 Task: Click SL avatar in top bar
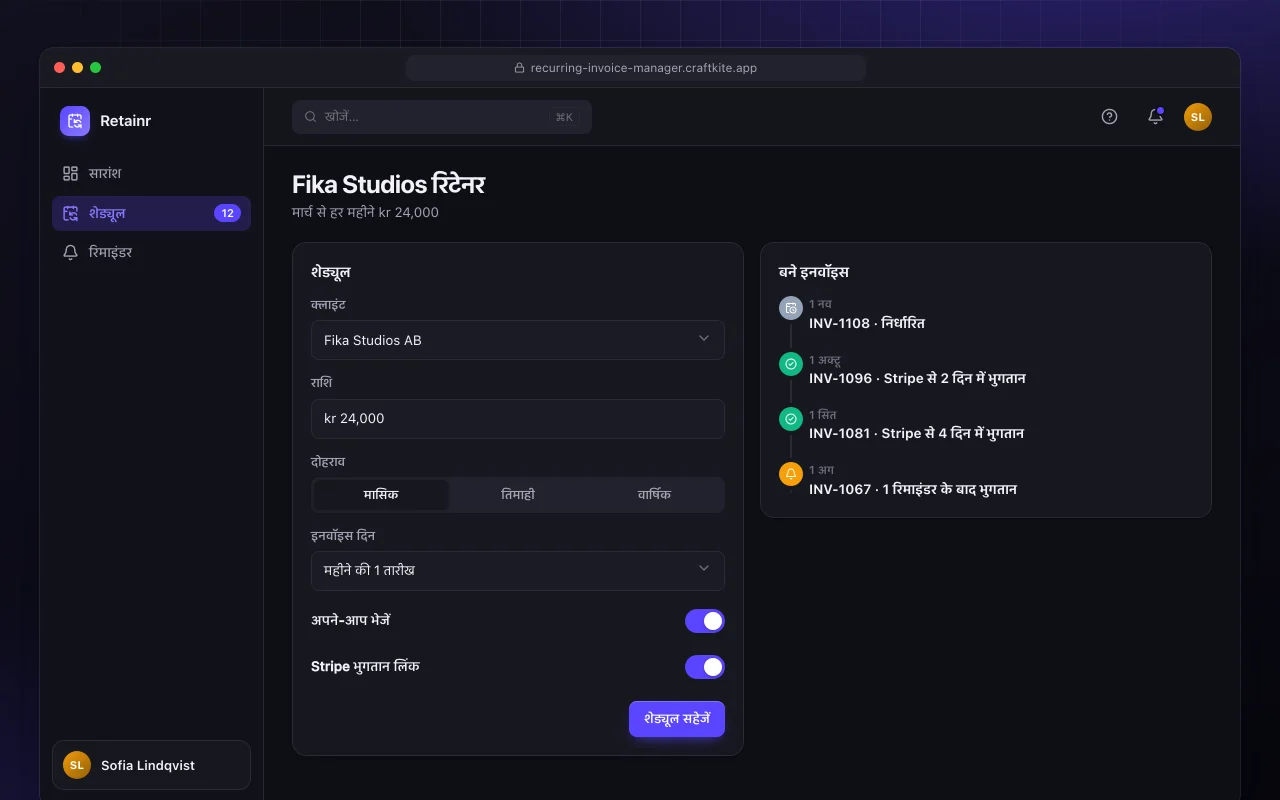1198,117
